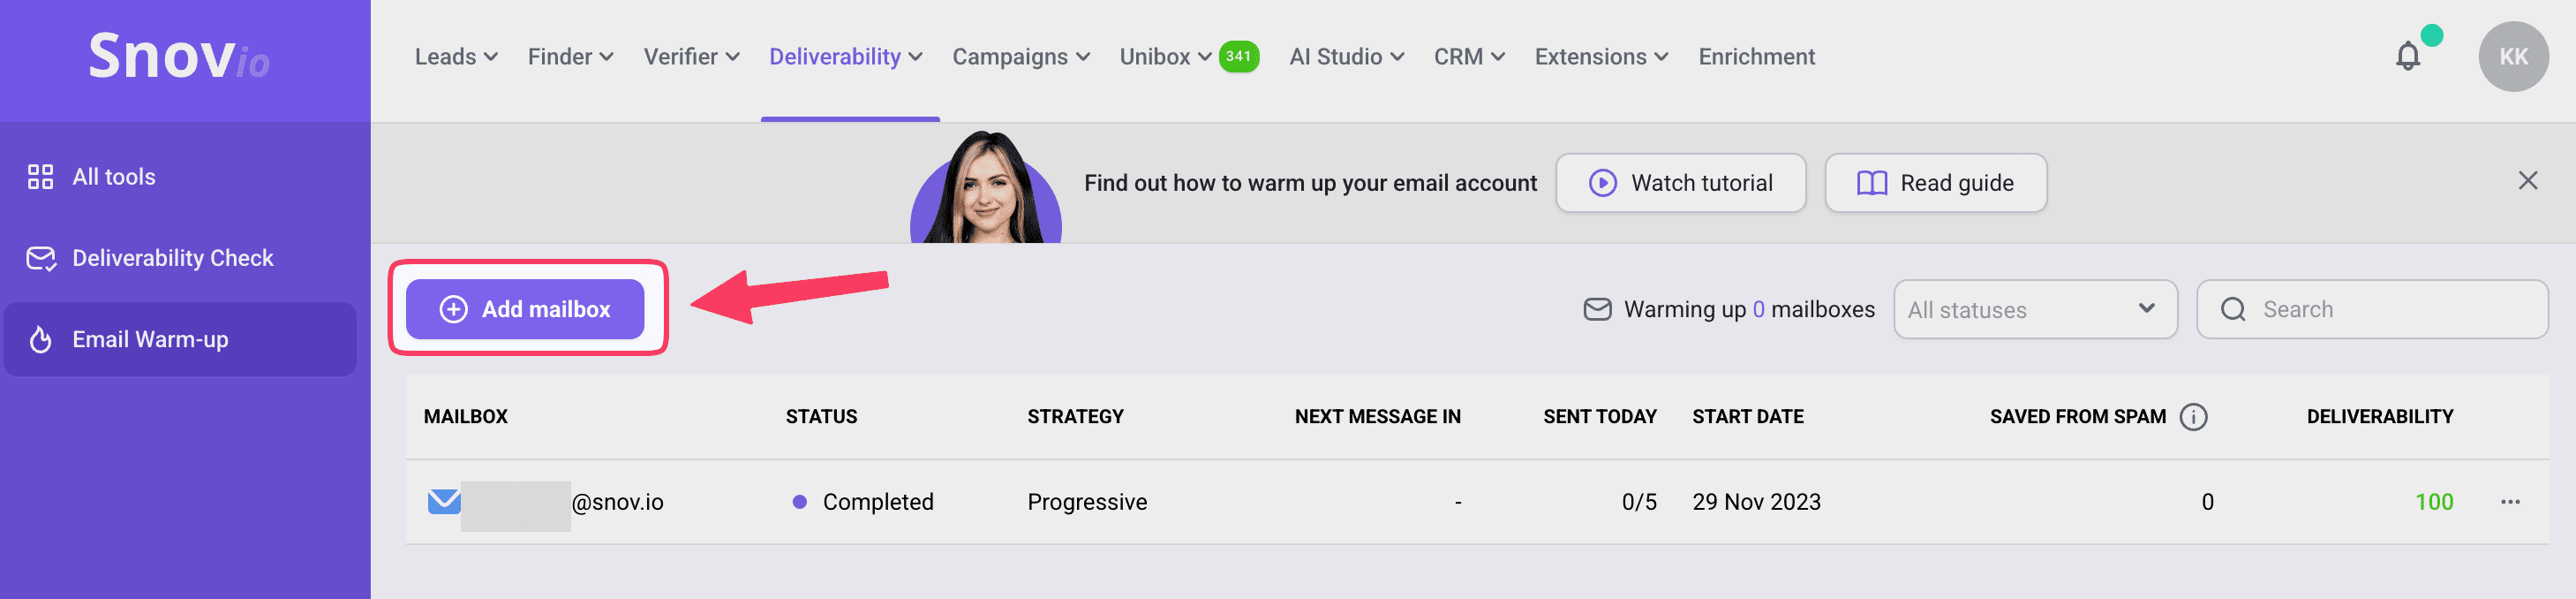2576x599 pixels.
Task: Expand the All statuses filter dropdown
Action: click(x=2034, y=310)
